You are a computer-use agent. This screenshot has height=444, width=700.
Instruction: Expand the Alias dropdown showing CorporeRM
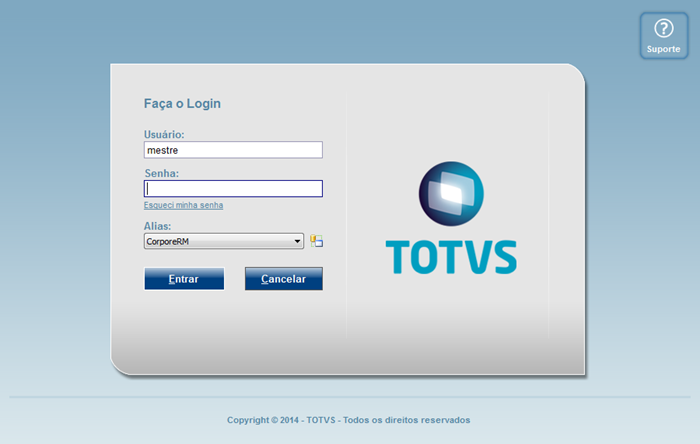[x=224, y=241]
